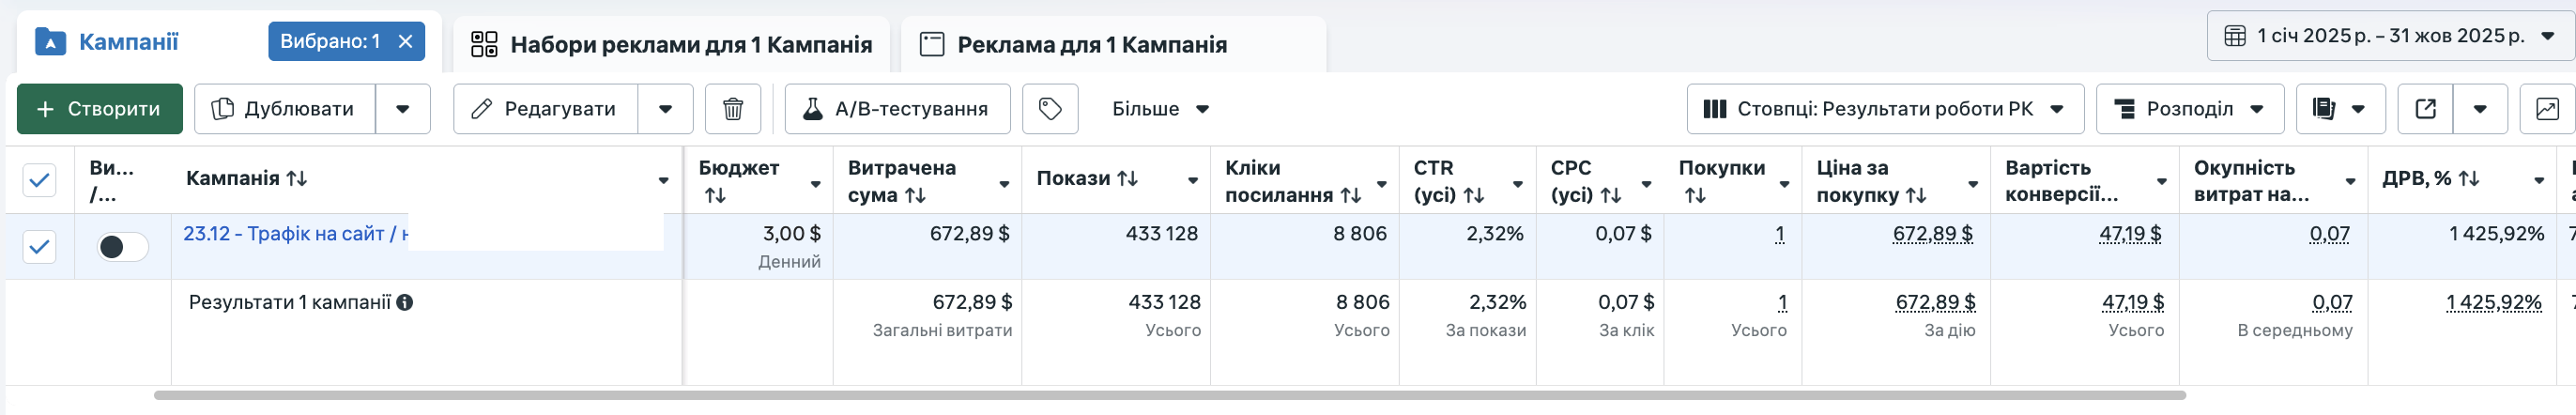Click the export share icon
This screenshot has width=2576, height=415.
pos(2425,109)
